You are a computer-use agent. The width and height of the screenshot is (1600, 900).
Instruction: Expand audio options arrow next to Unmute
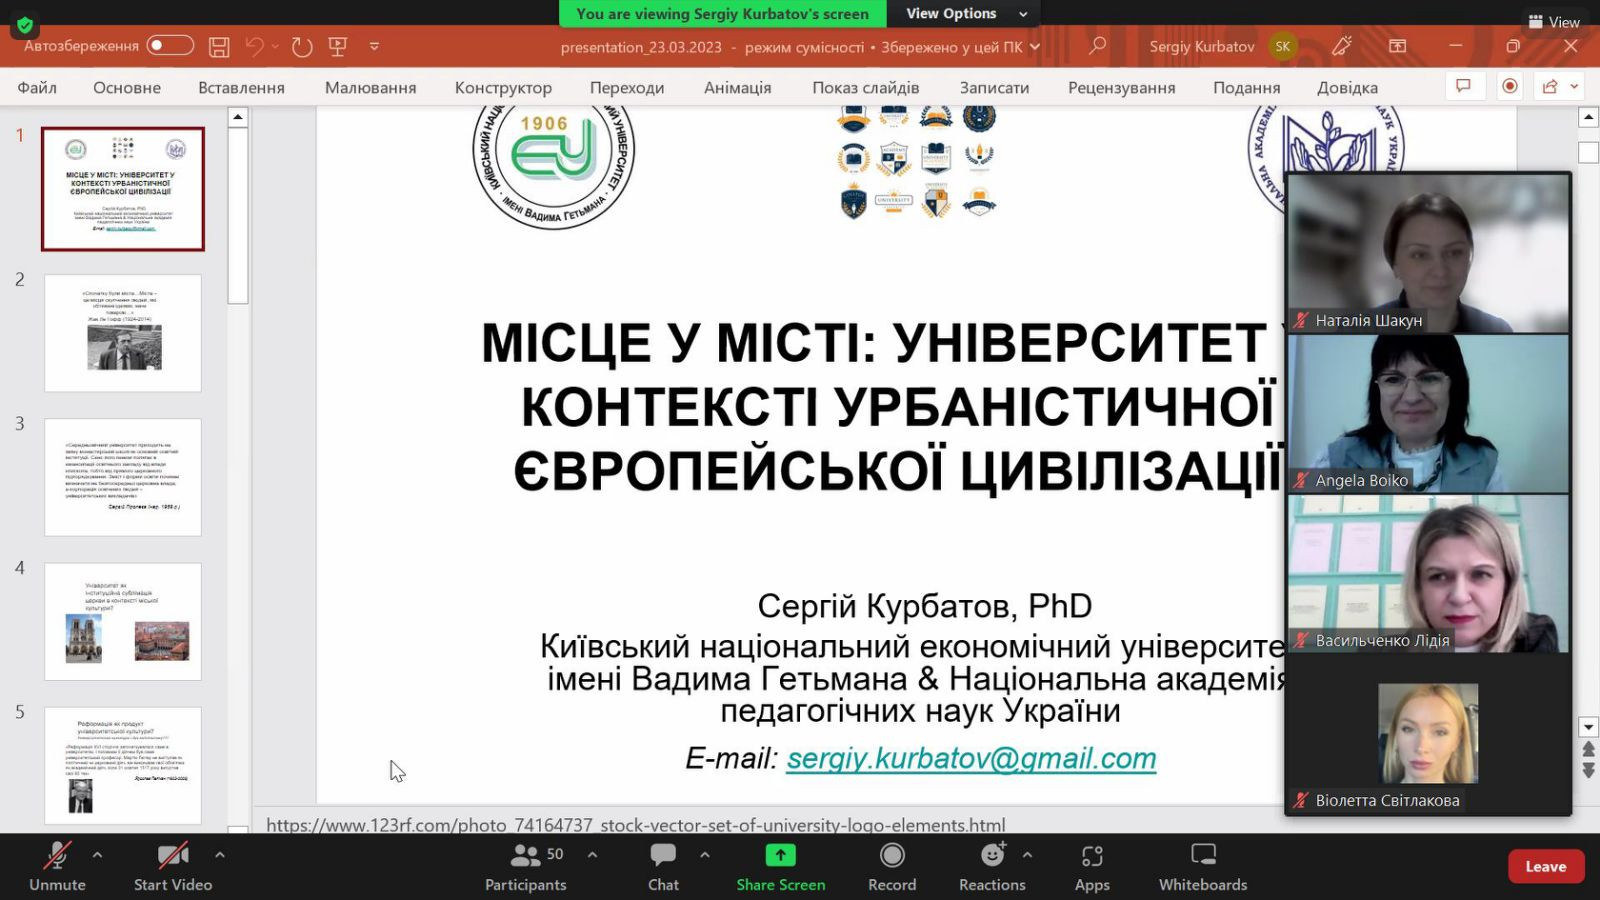point(97,855)
